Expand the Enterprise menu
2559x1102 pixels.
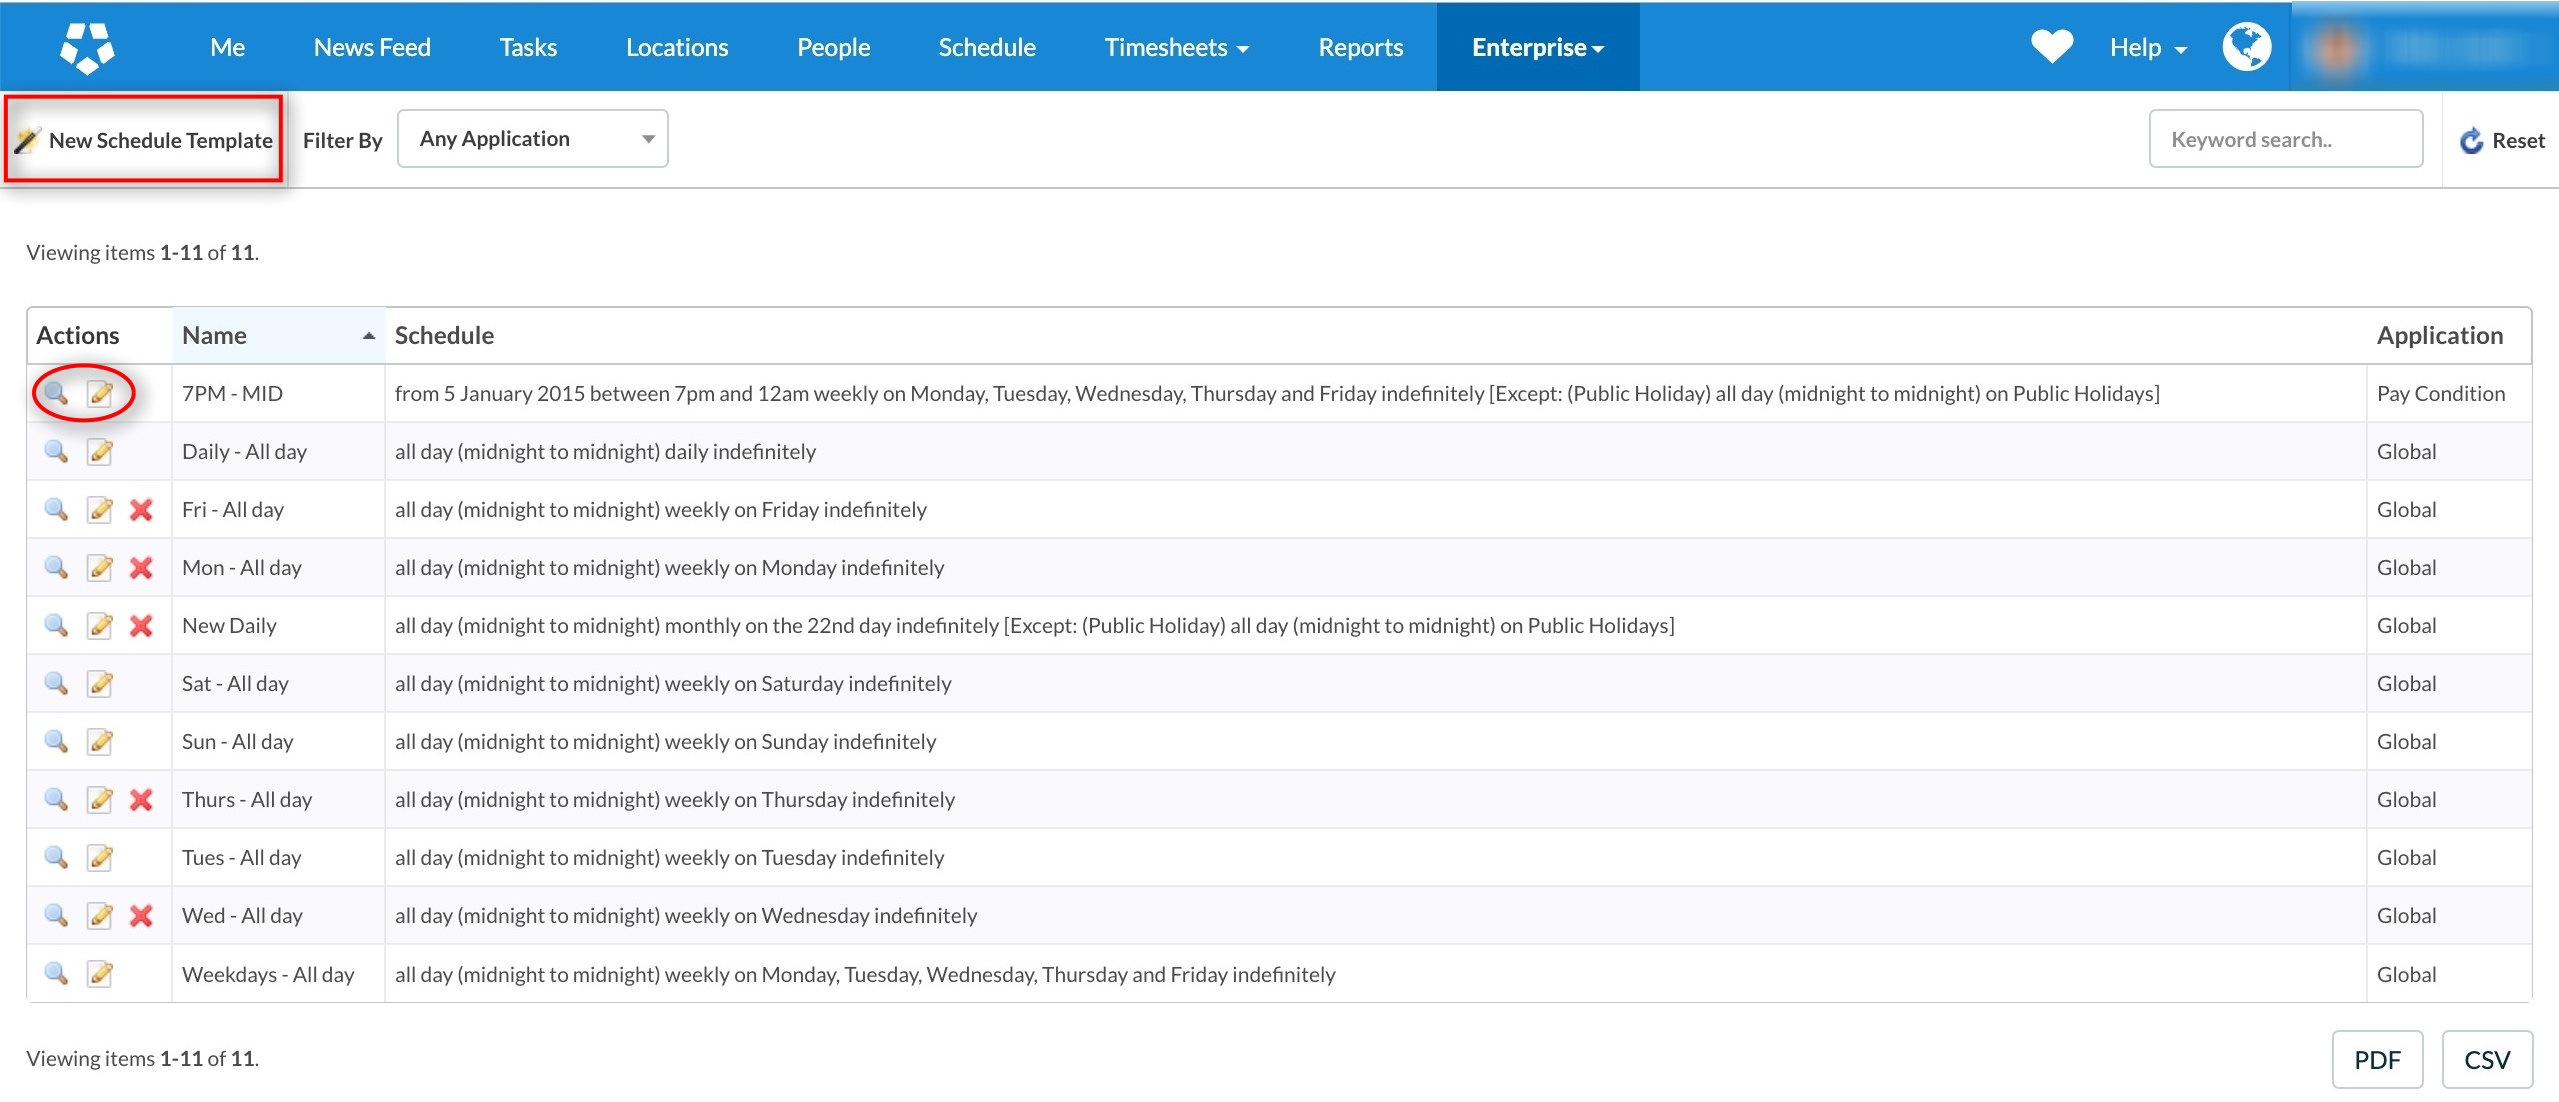[1537, 47]
